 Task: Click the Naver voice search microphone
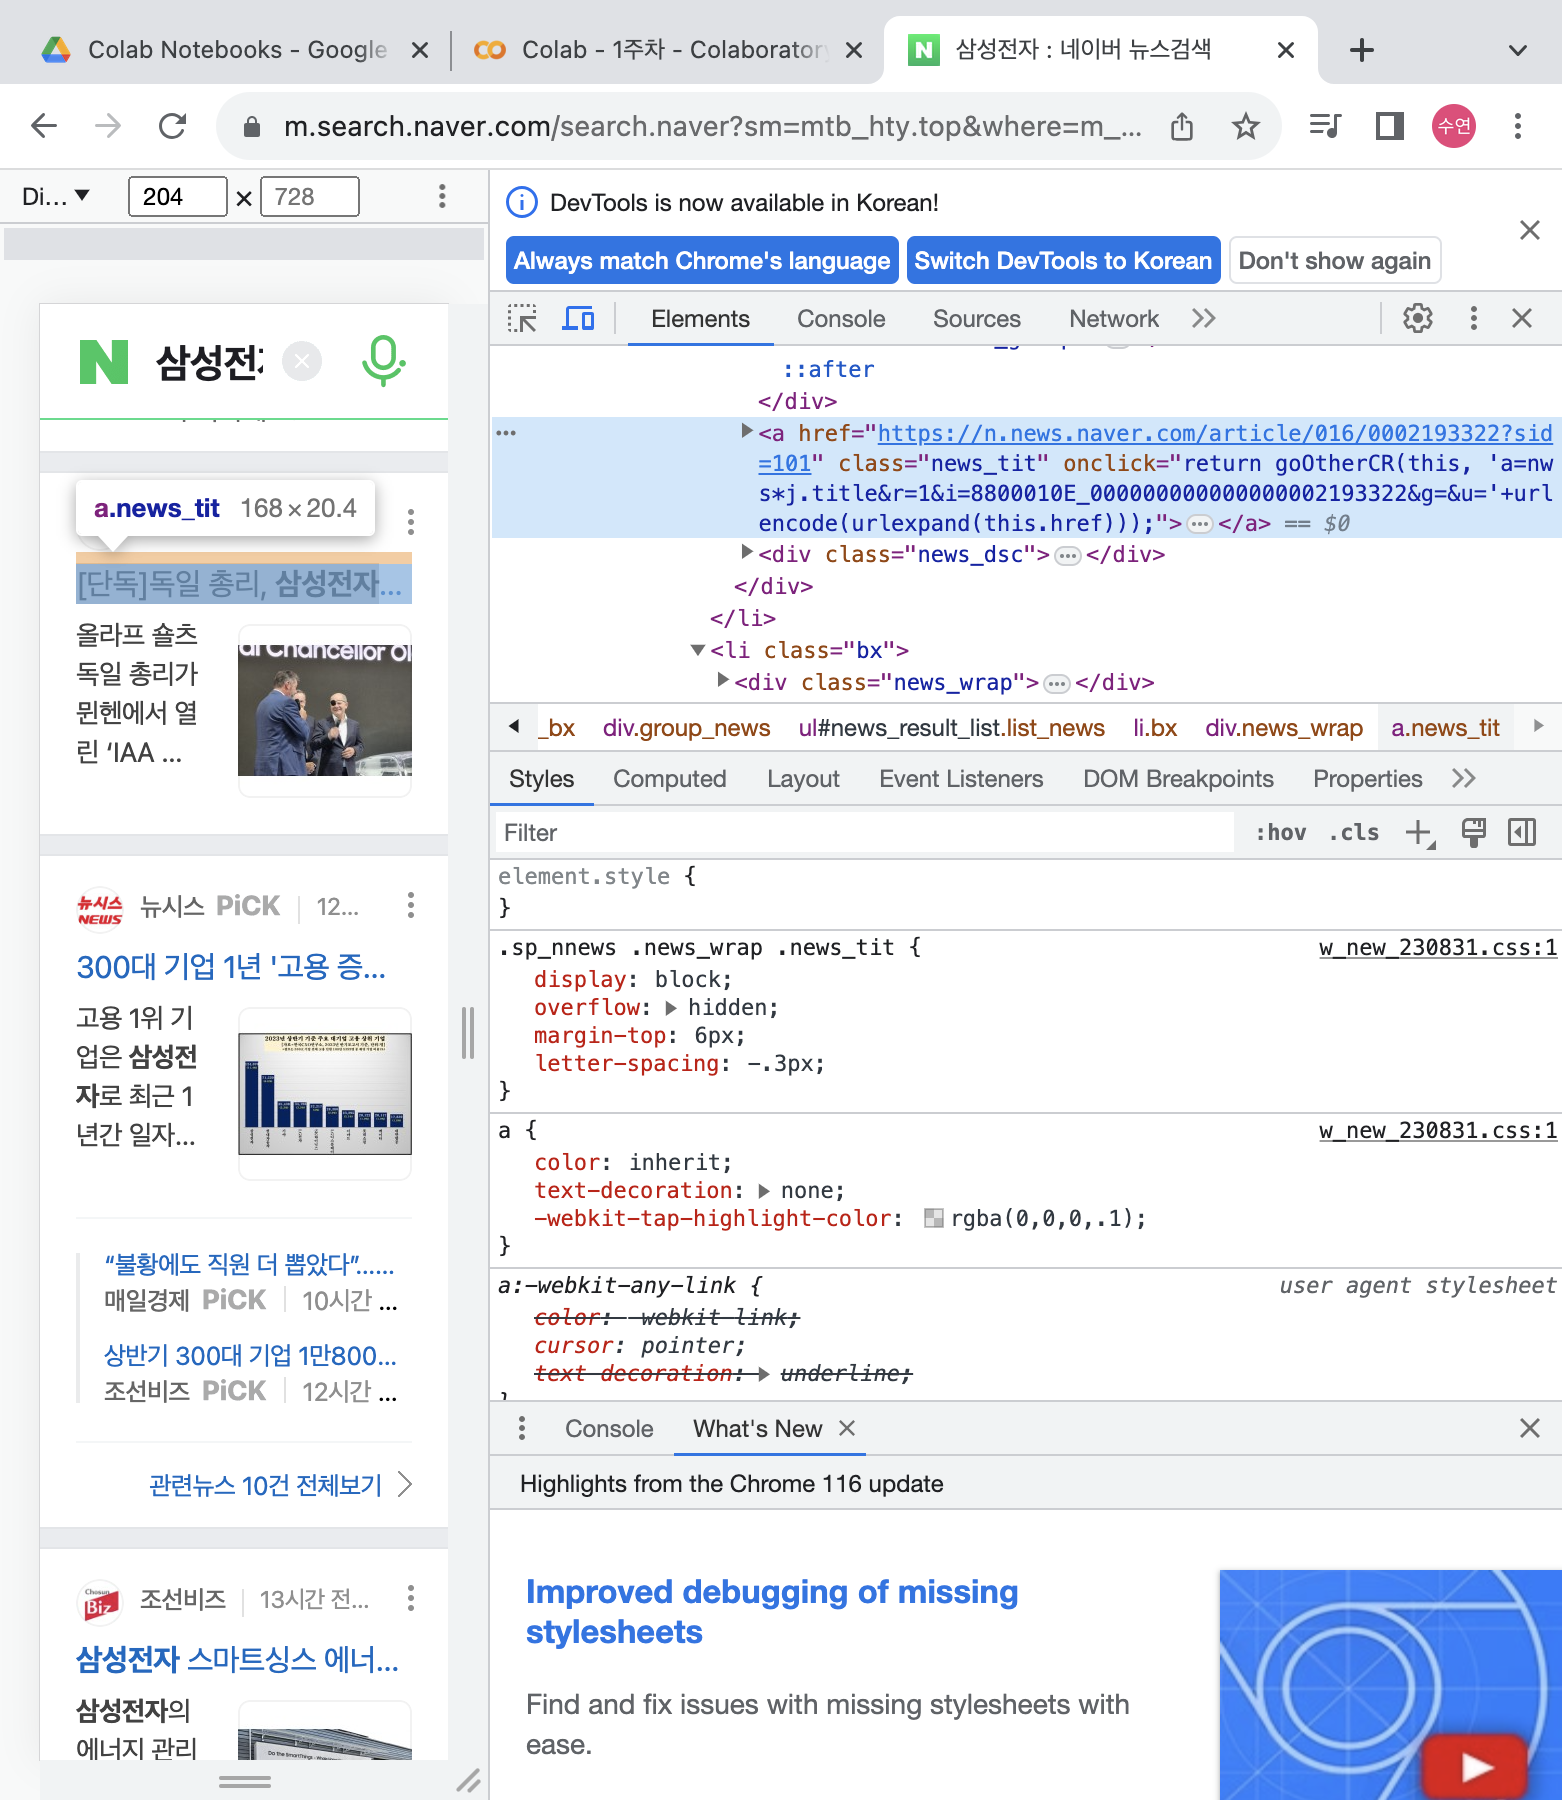pos(383,361)
